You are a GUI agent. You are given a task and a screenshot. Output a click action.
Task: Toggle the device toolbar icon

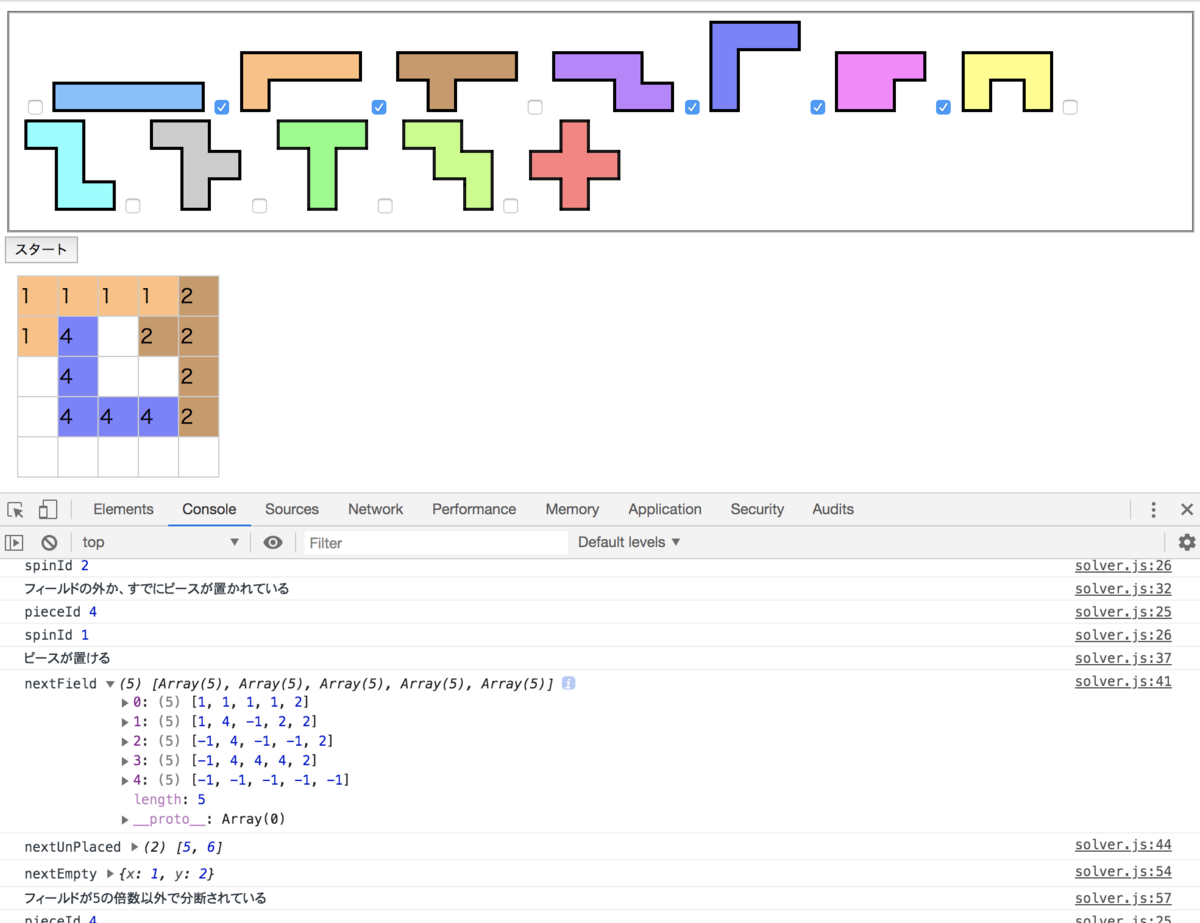48,509
